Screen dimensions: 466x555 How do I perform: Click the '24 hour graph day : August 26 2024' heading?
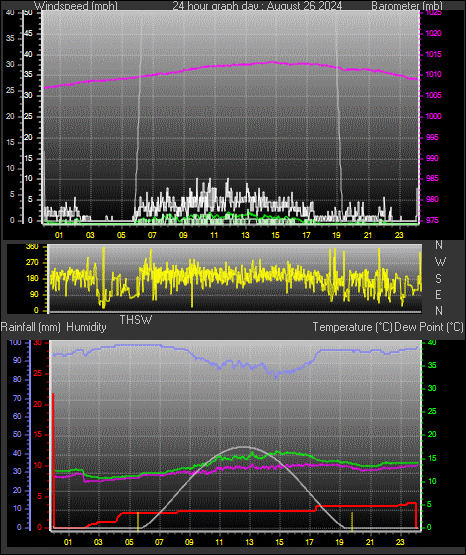point(257,6)
